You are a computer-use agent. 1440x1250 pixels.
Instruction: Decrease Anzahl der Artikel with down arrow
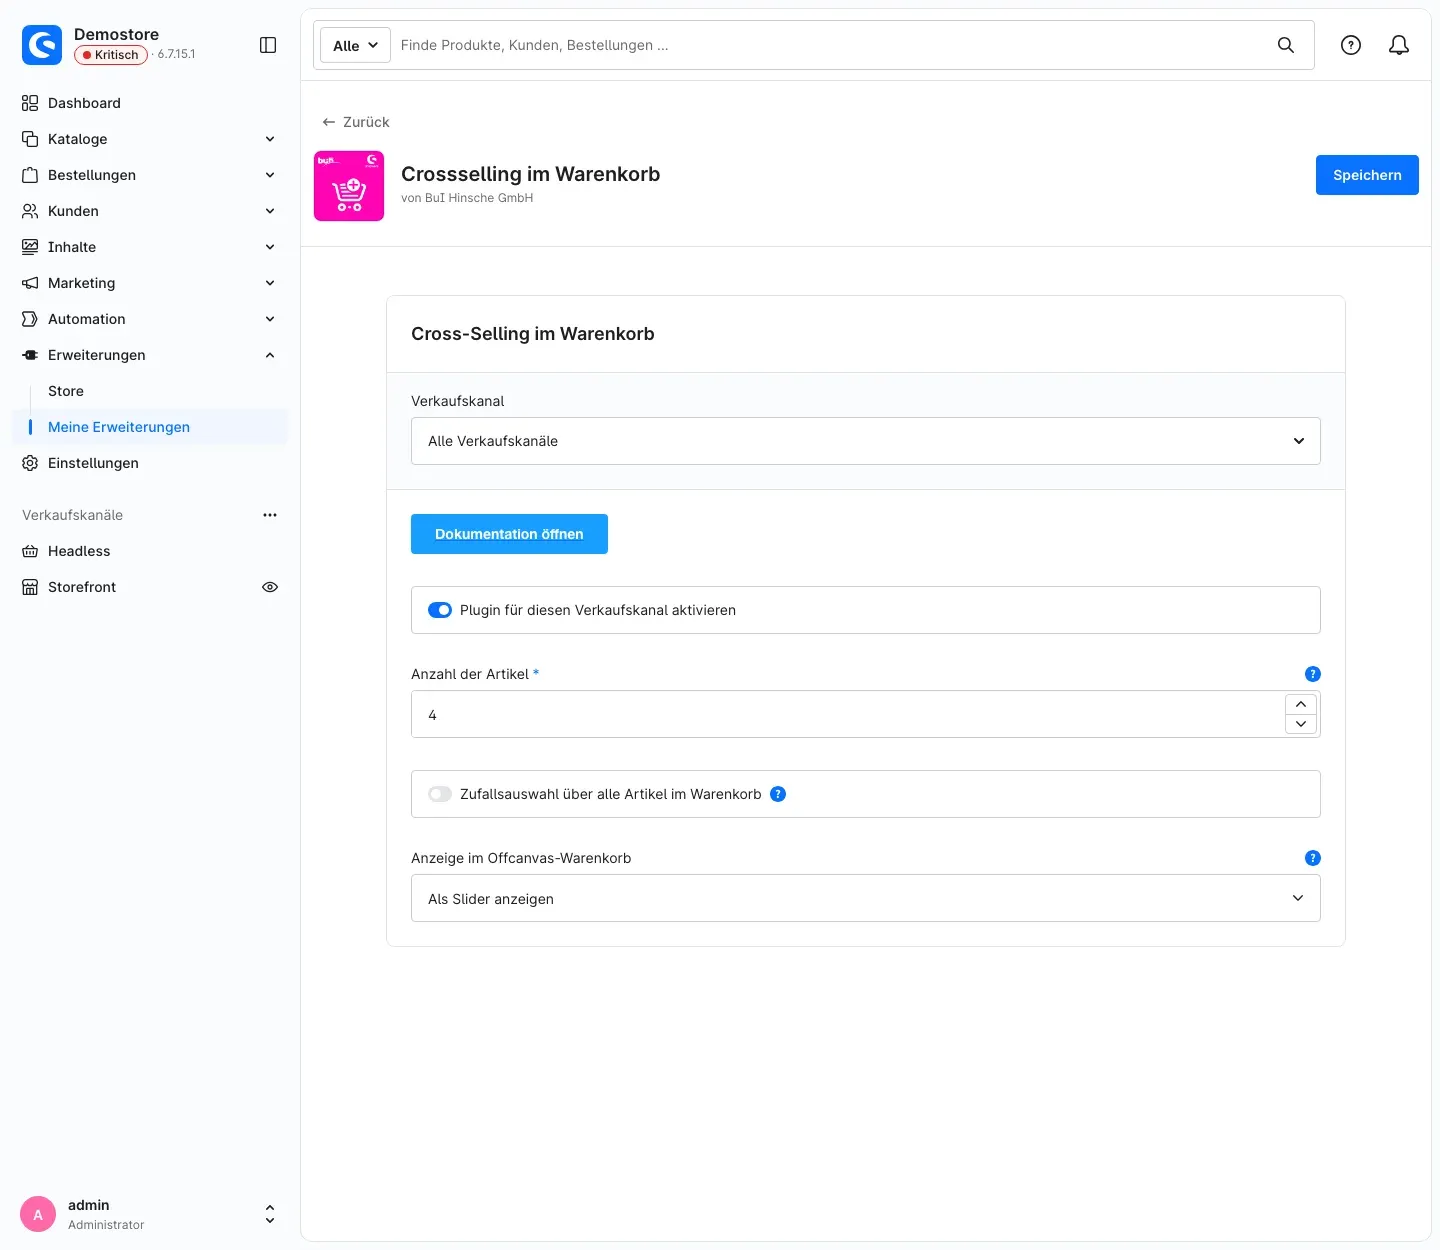click(x=1301, y=724)
